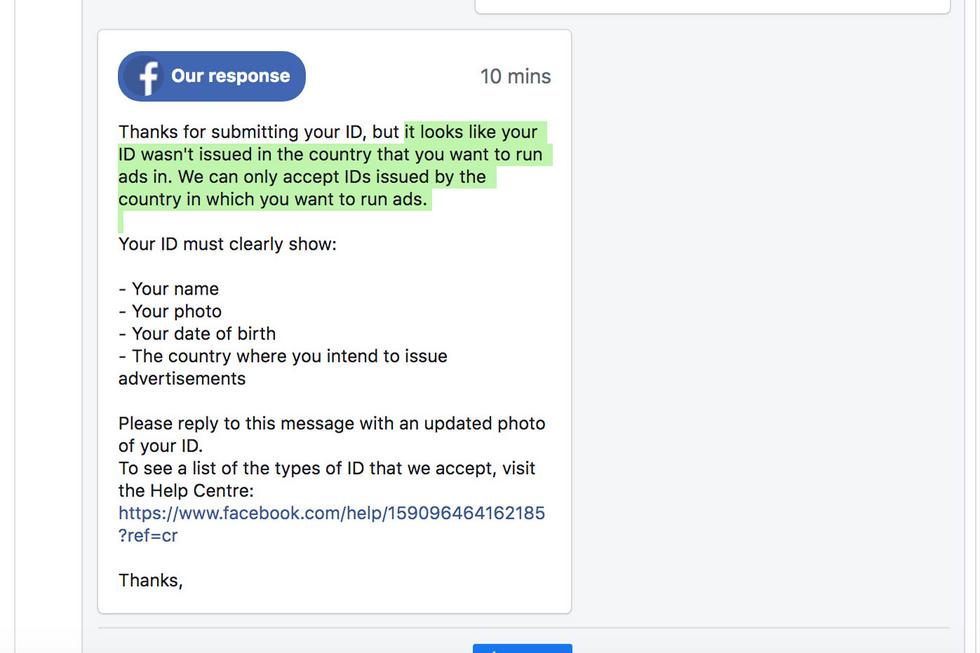Click "The country where you intend" line
The width and height of the screenshot is (980, 653).
tap(283, 356)
